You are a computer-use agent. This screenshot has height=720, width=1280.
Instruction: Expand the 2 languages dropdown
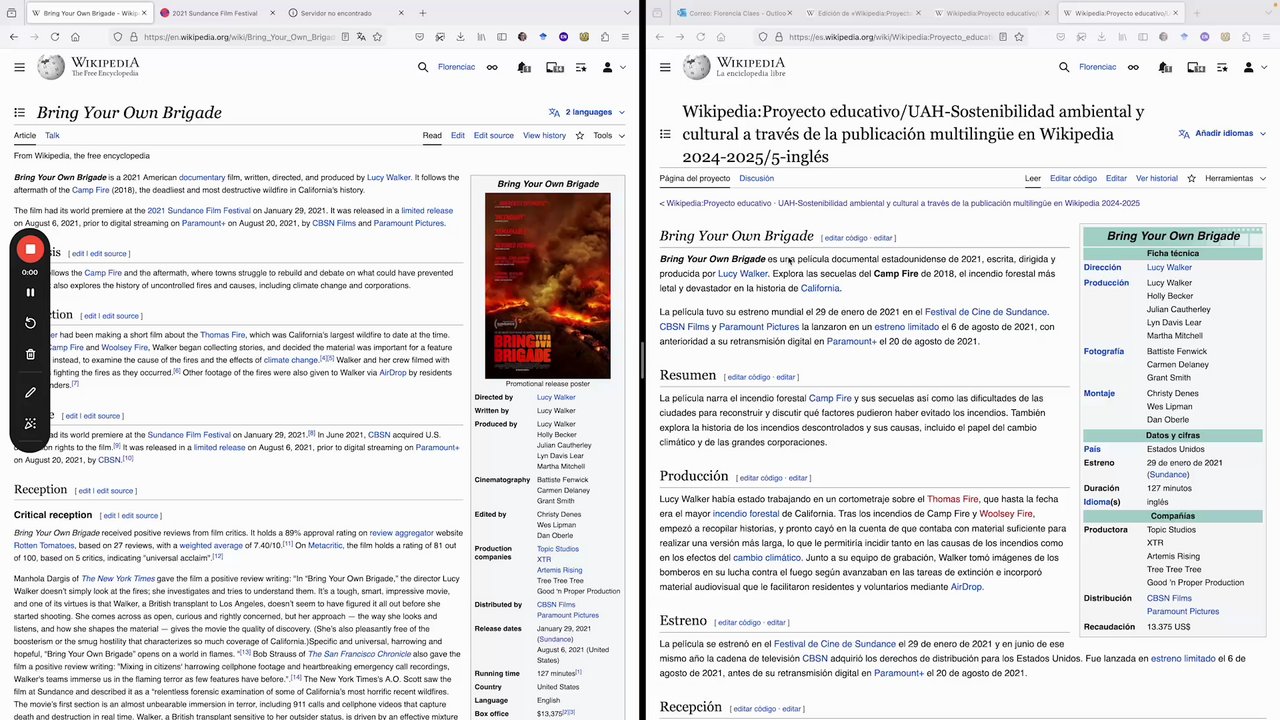(587, 112)
